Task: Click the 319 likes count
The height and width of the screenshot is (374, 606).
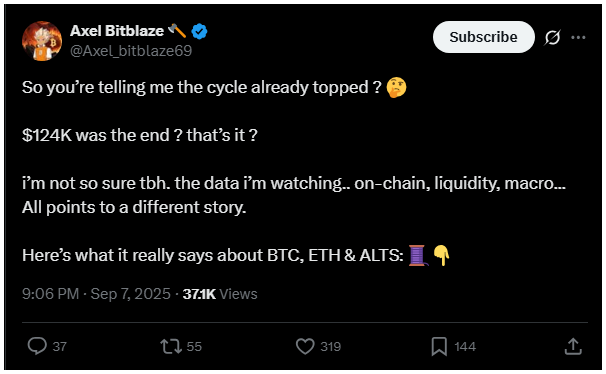Action: [330, 347]
